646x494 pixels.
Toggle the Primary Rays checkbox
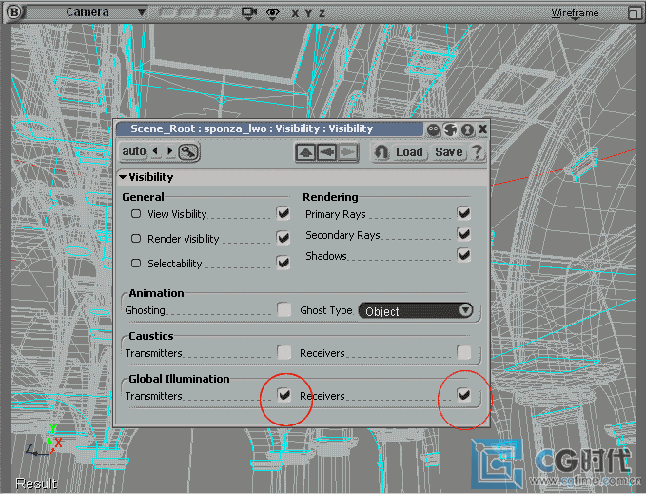click(x=464, y=213)
